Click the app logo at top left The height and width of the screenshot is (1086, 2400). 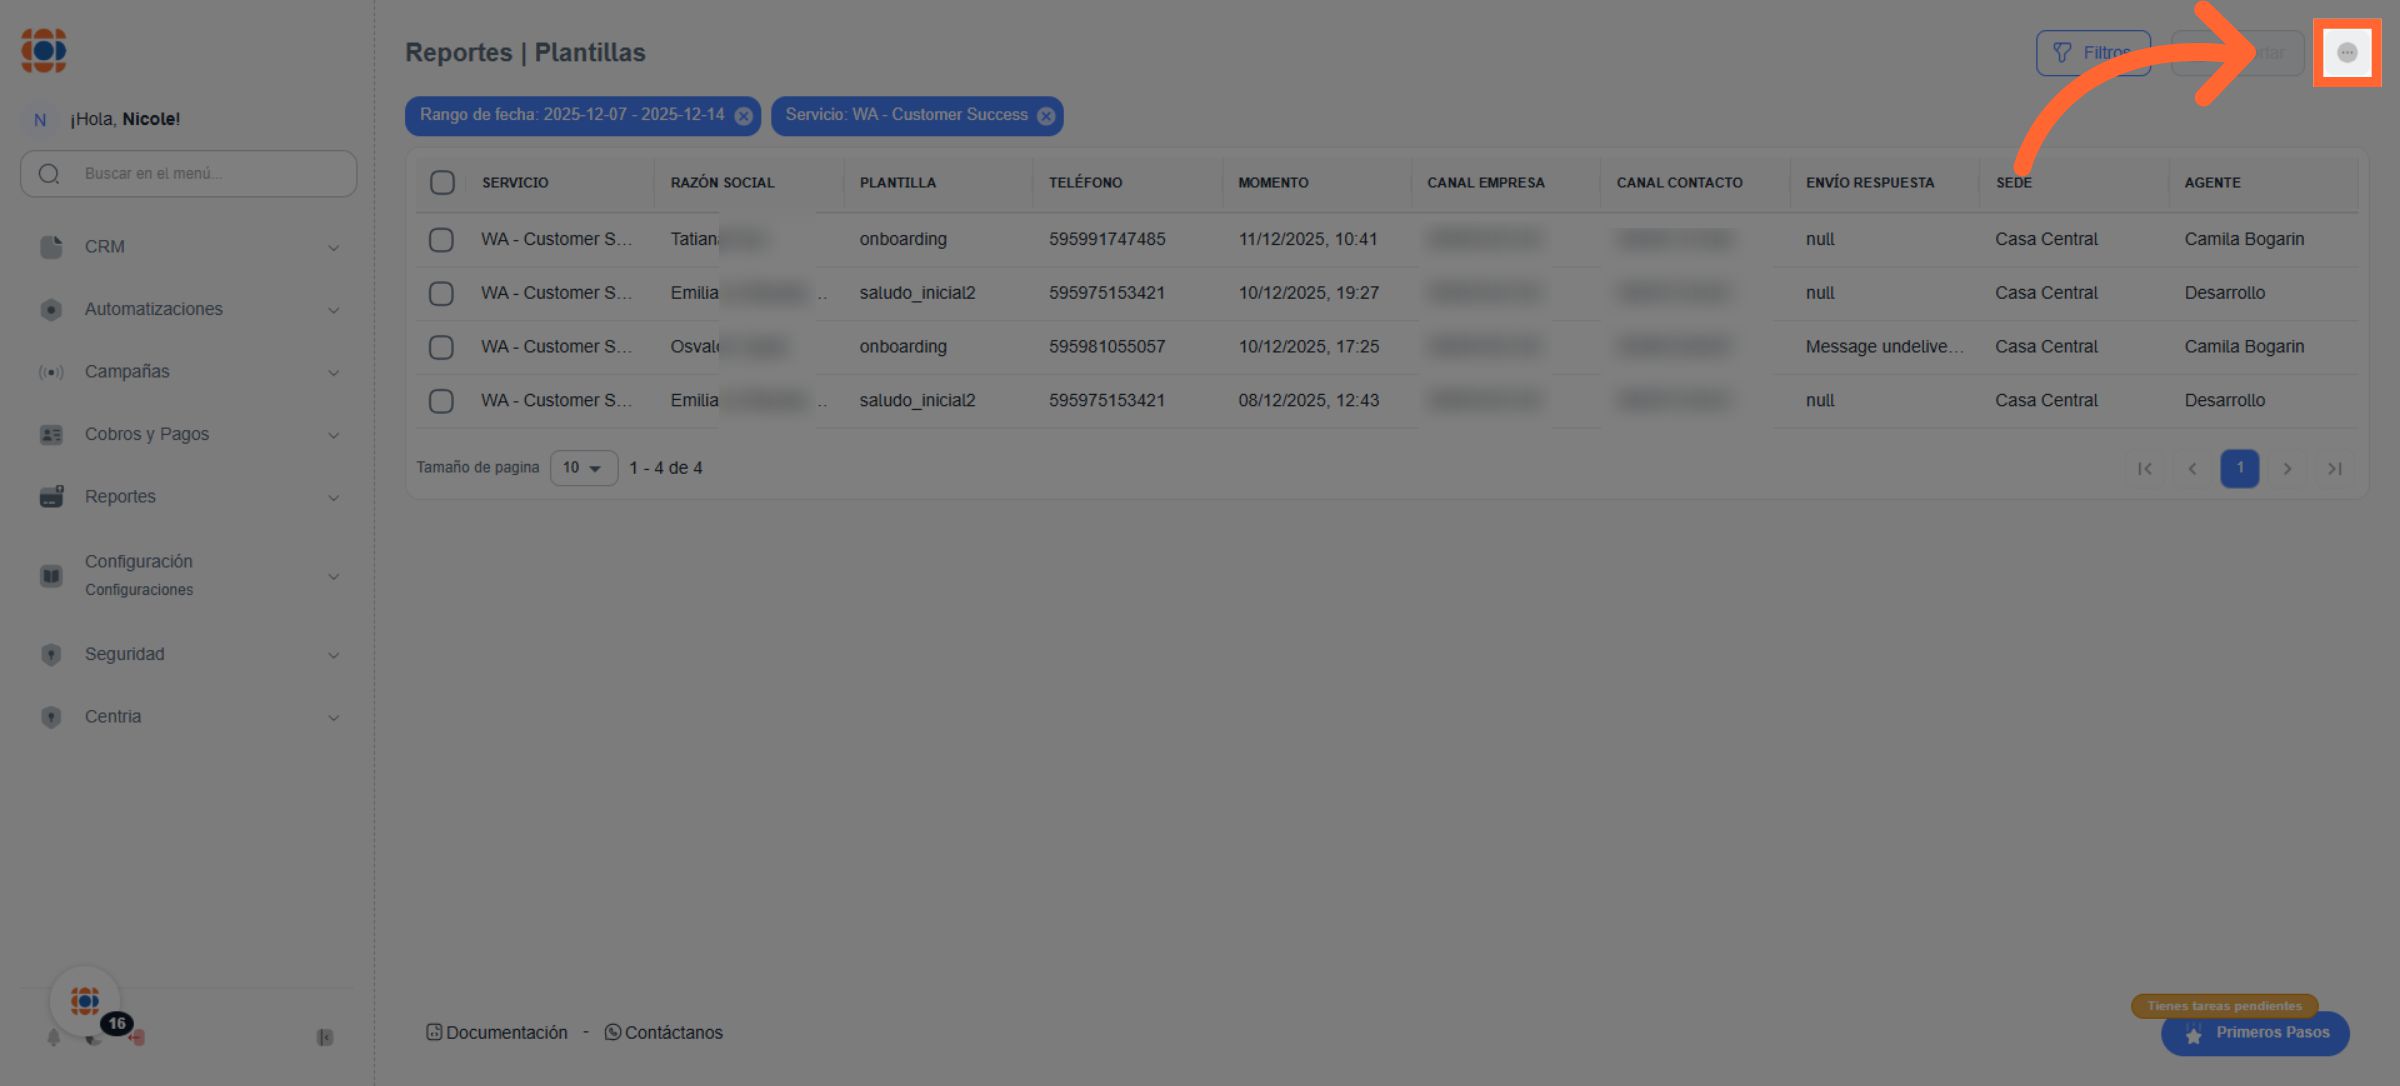[x=44, y=50]
